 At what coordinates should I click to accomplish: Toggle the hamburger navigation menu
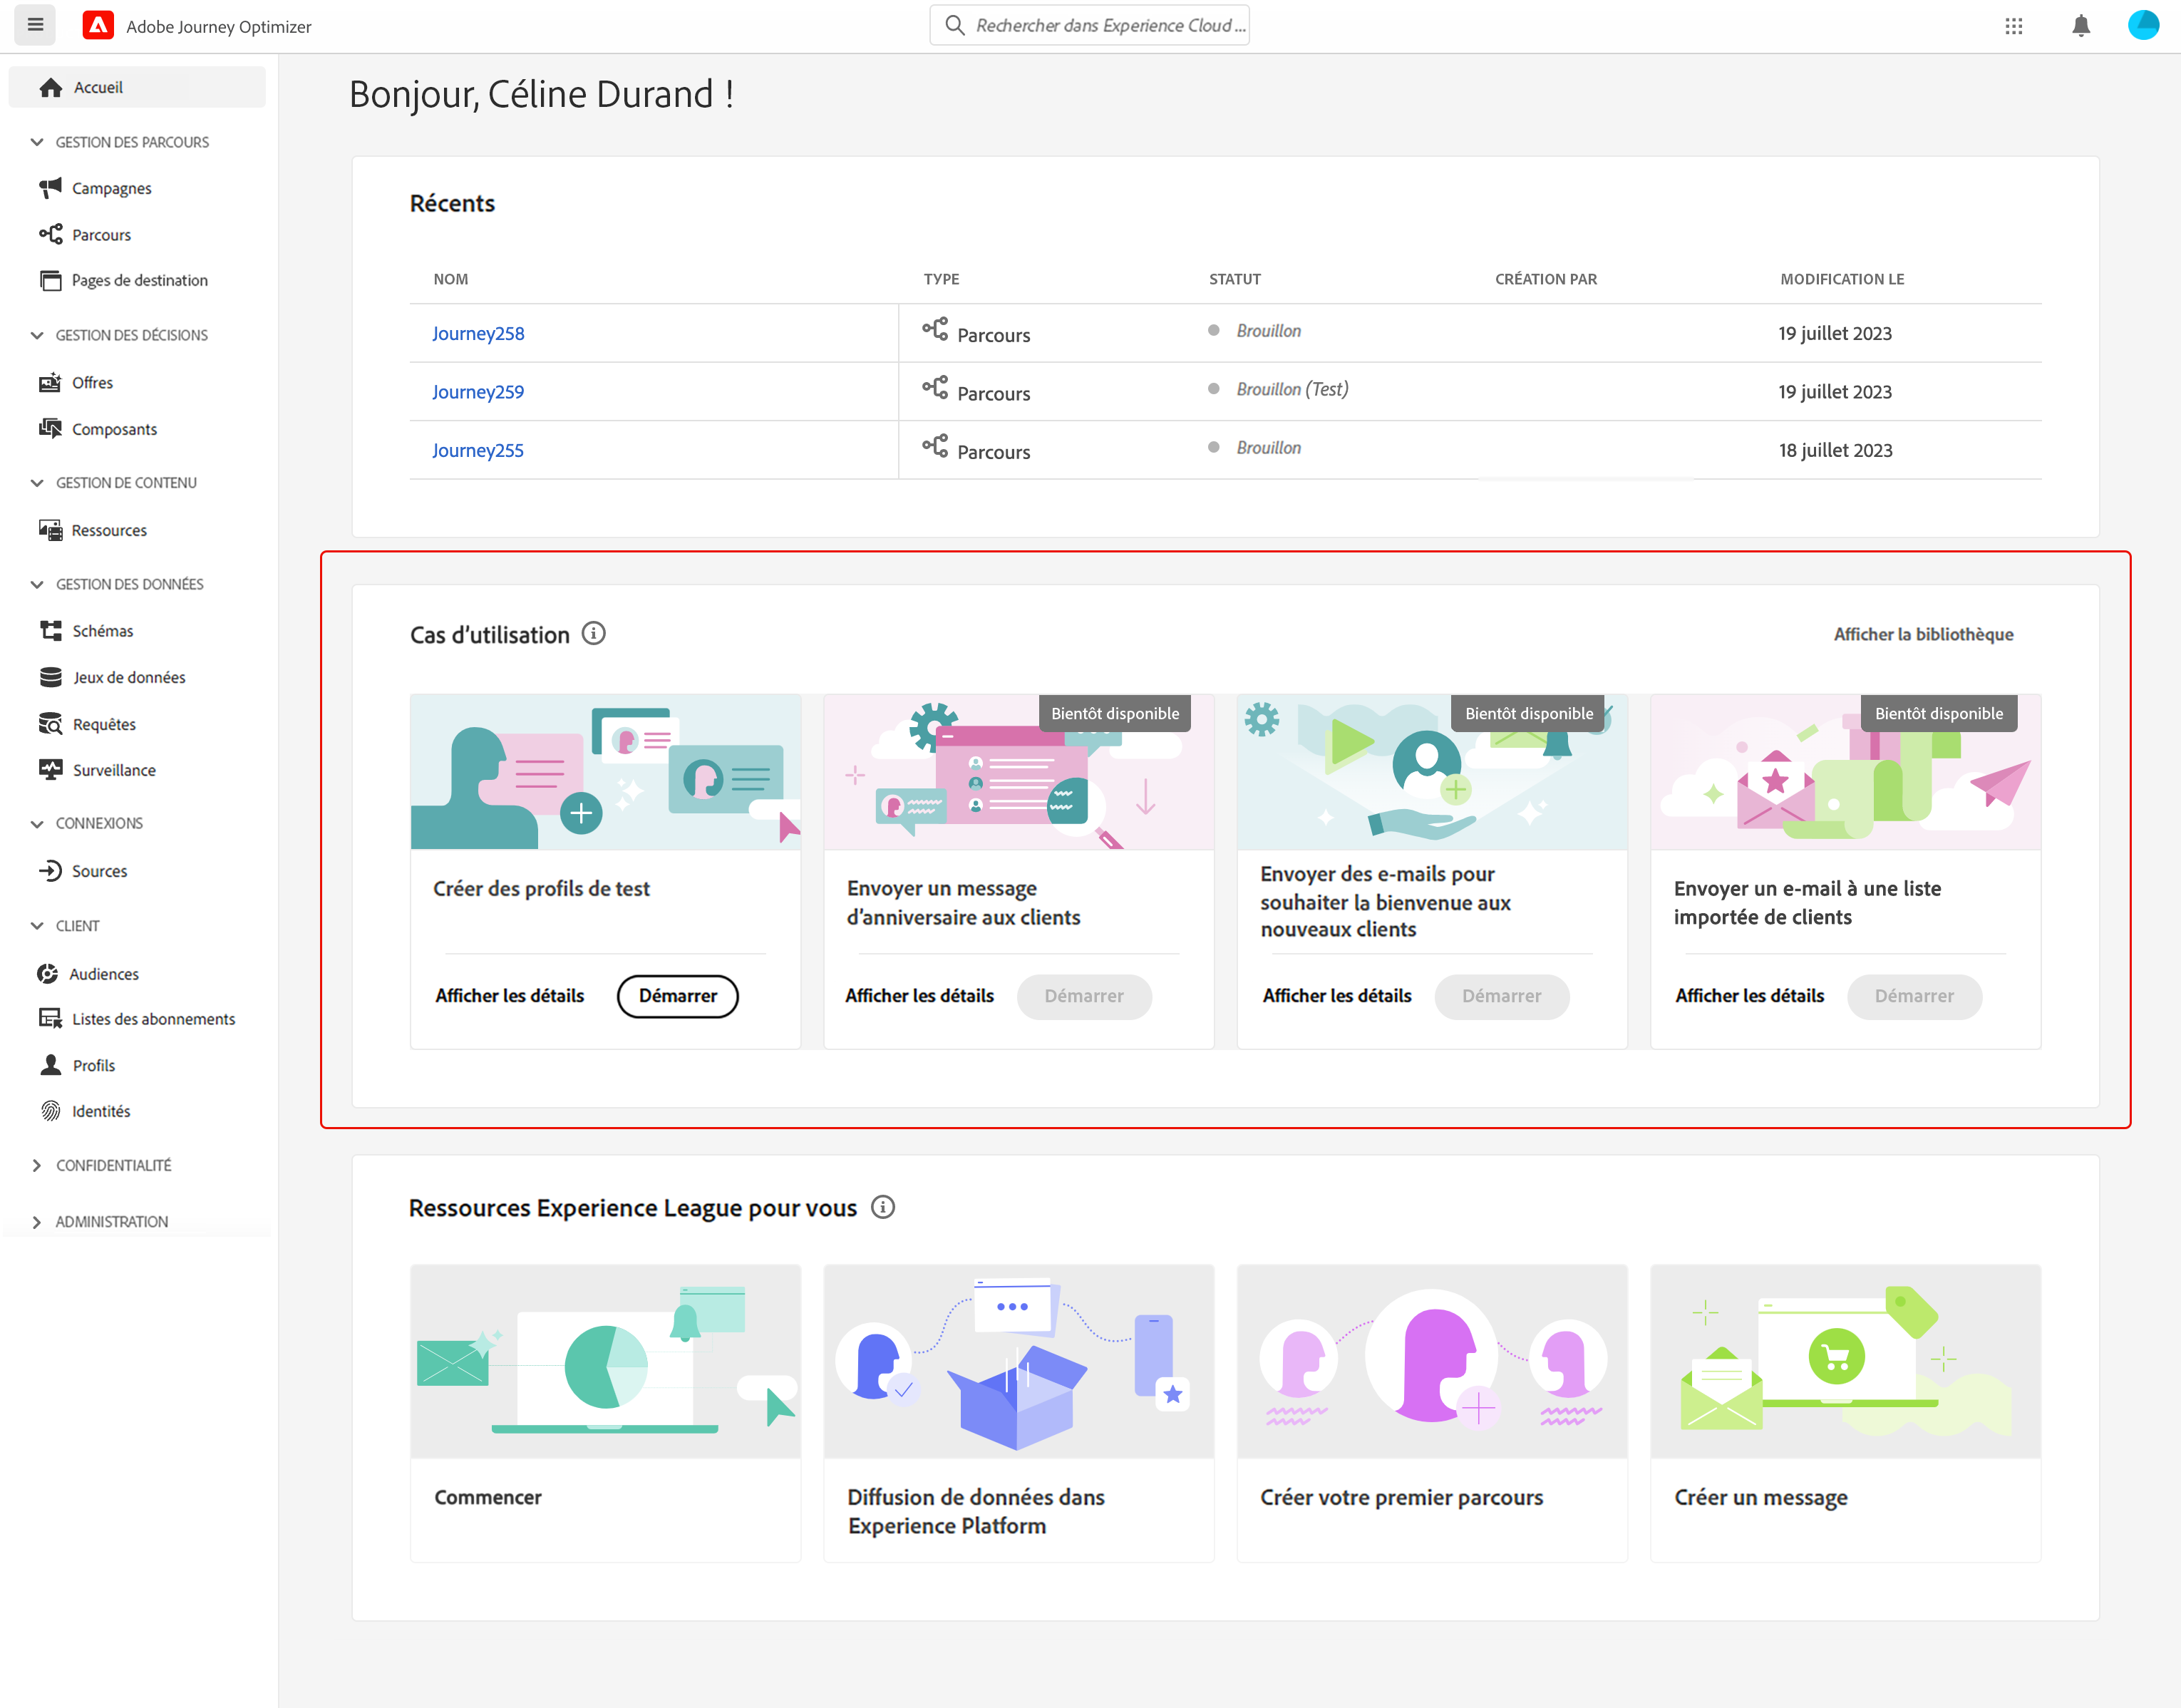pyautogui.click(x=35, y=25)
